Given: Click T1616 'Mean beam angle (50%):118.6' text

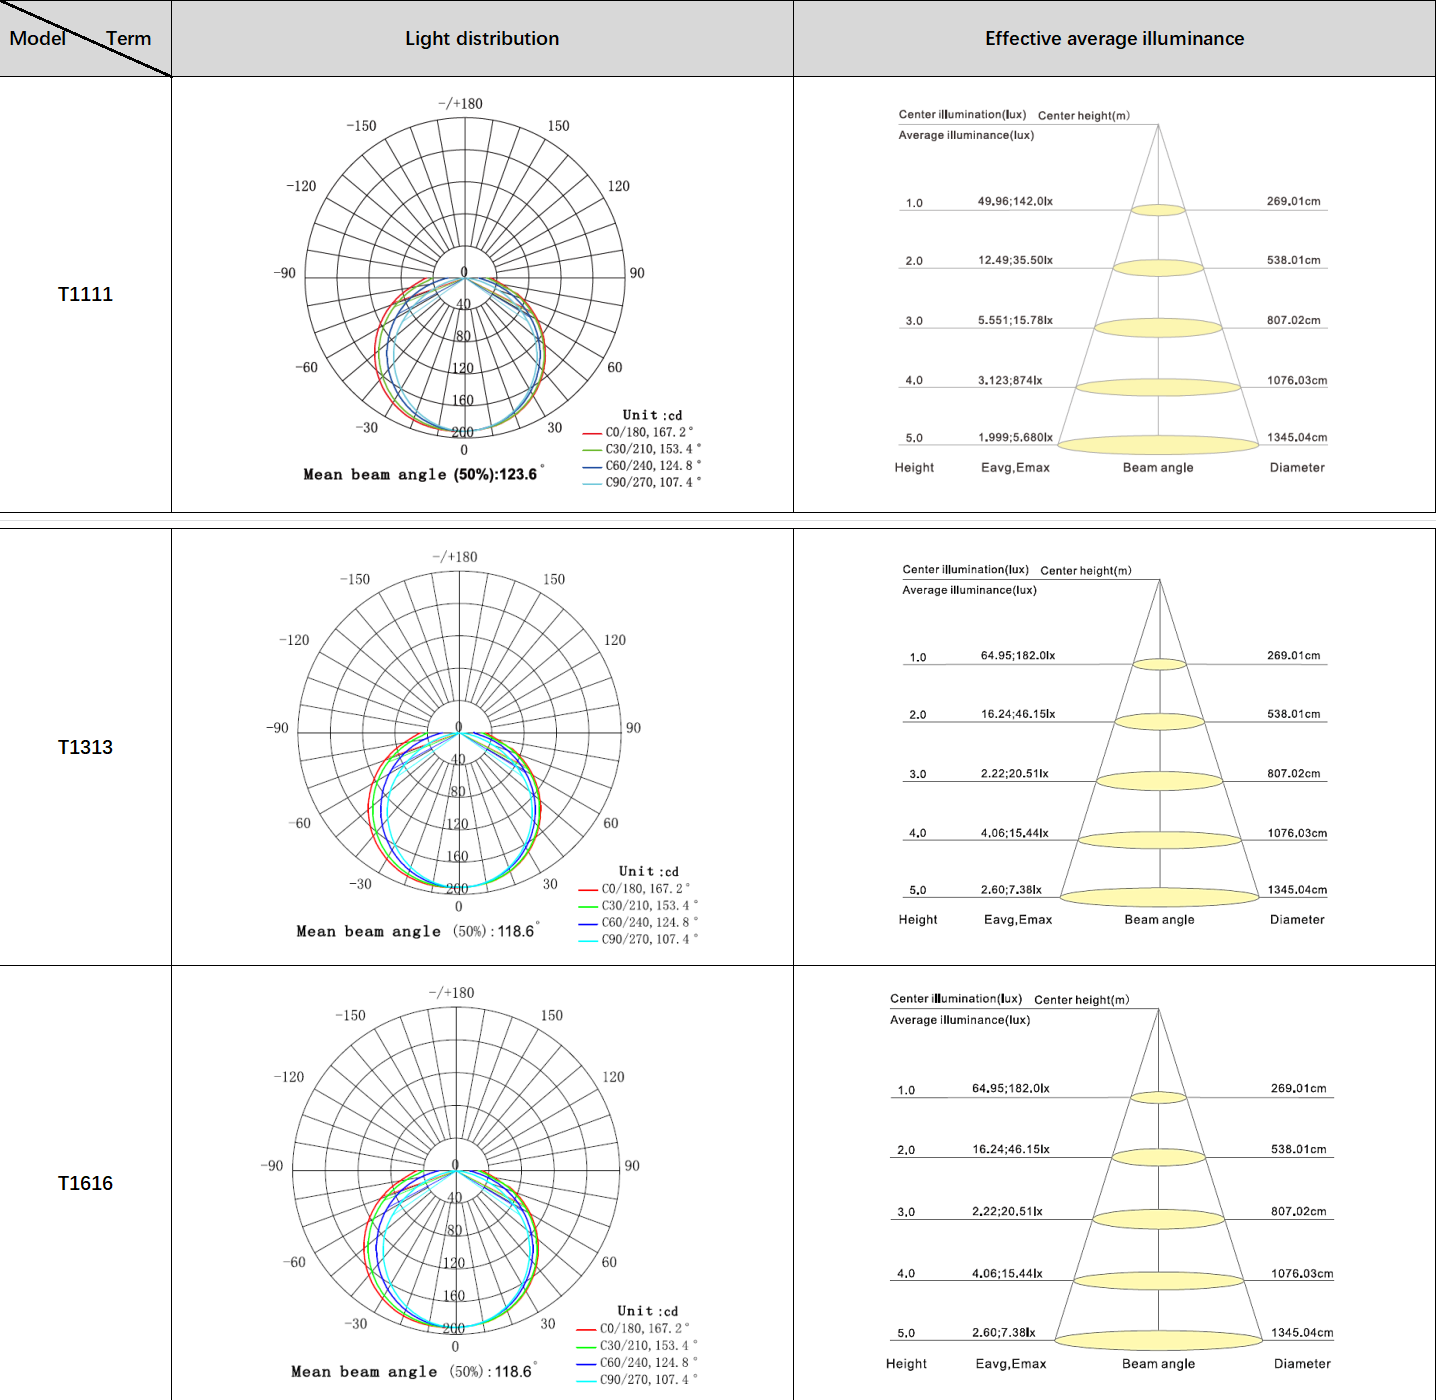Looking at the screenshot, I should point(414,1371).
